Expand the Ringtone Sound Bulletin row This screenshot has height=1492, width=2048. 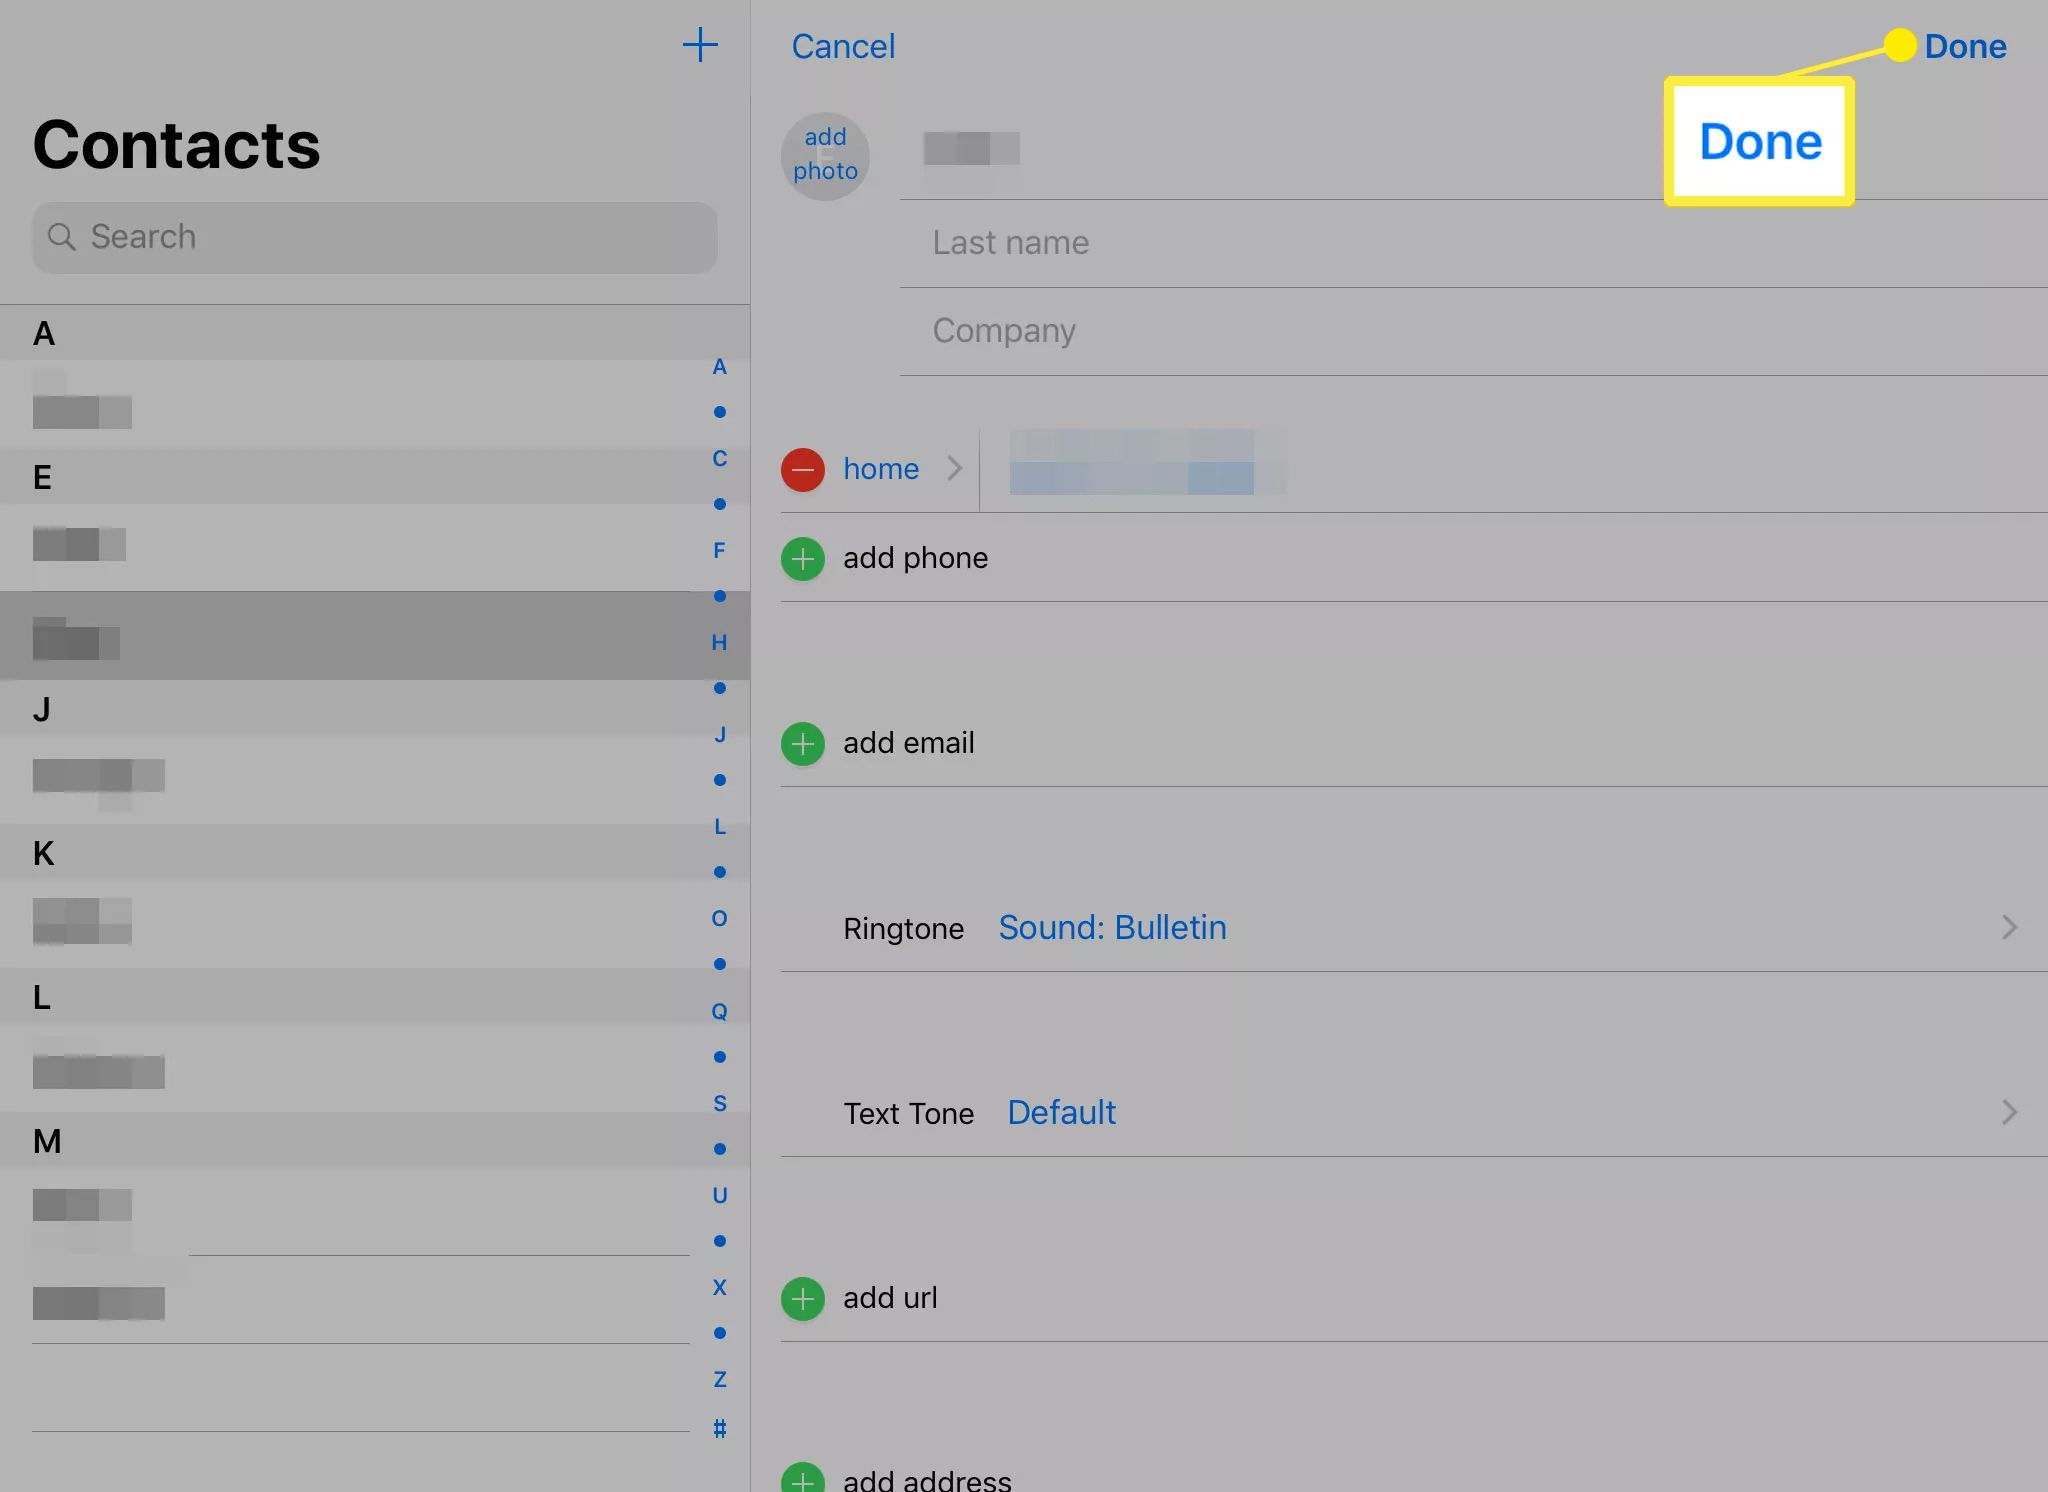click(2007, 926)
